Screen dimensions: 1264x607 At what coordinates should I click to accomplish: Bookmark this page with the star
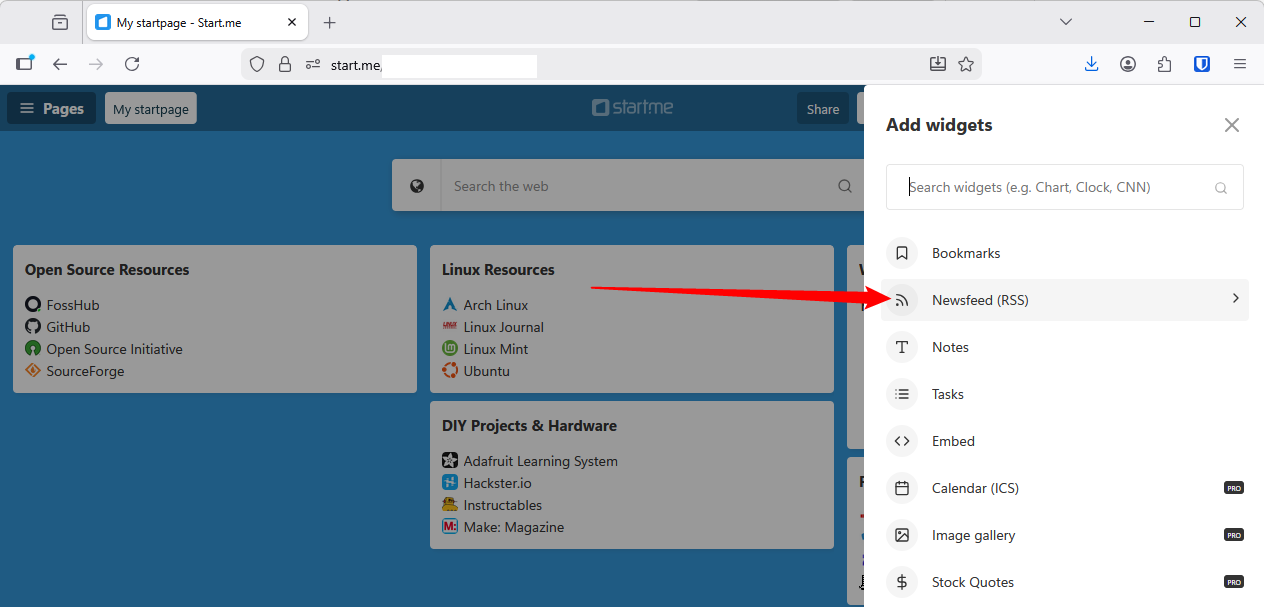pos(966,64)
